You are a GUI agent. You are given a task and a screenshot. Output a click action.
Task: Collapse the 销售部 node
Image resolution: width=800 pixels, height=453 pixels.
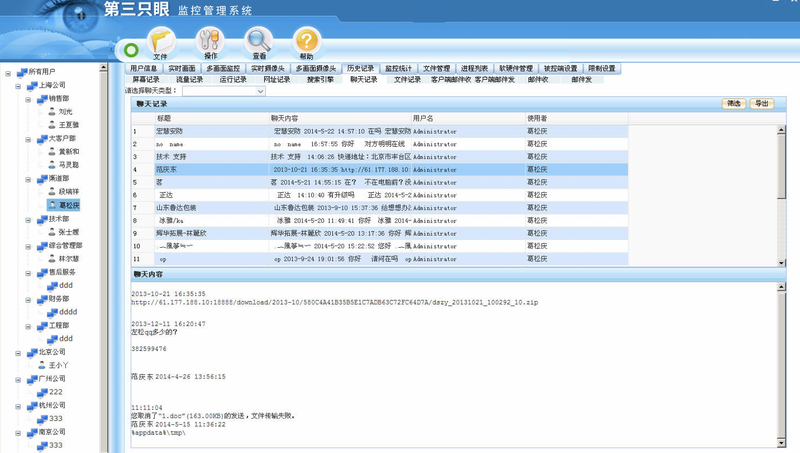(29, 99)
